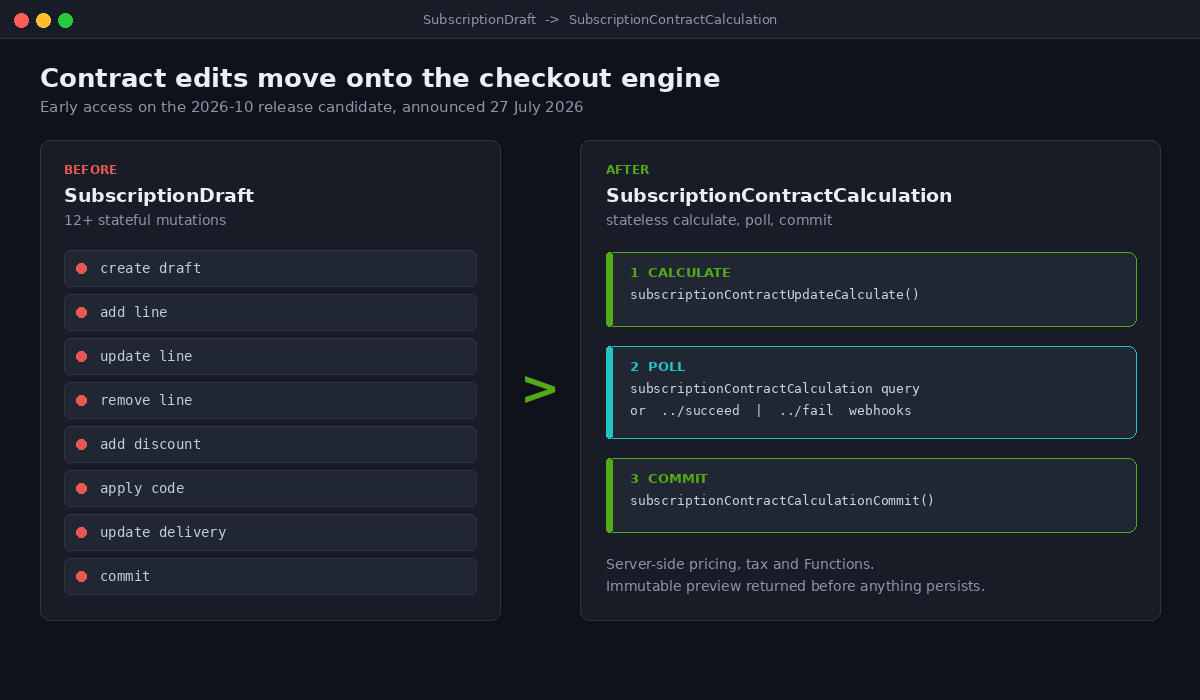Viewport: 1200px width, 700px height.
Task: Click the red dot beside remove line
Action: (x=81, y=400)
